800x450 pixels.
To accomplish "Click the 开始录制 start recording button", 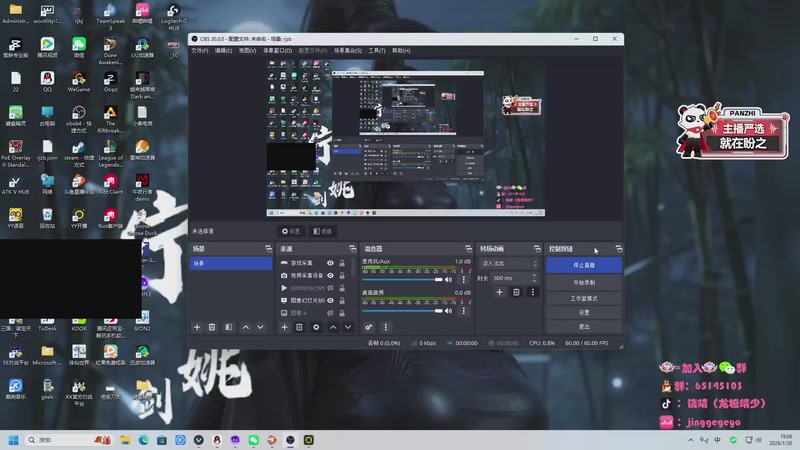I will pyautogui.click(x=584, y=282).
